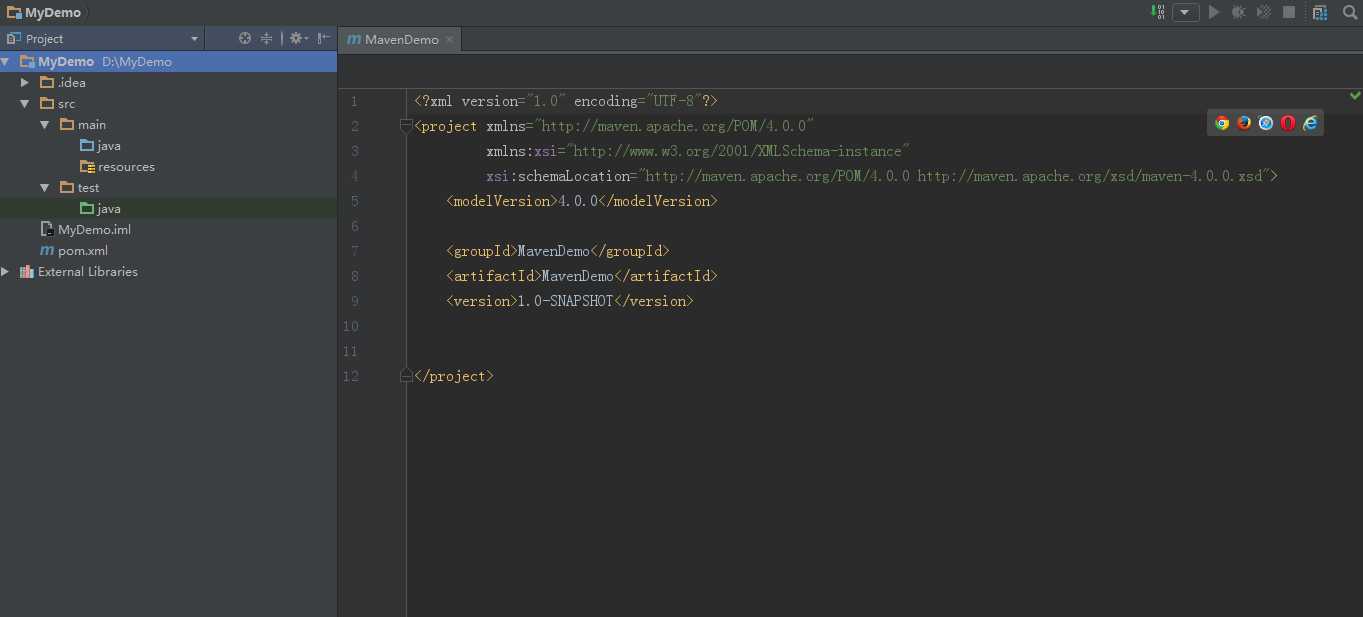This screenshot has height=617, width=1363.
Task: Open the Project Structure icon
Action: click(x=1320, y=12)
